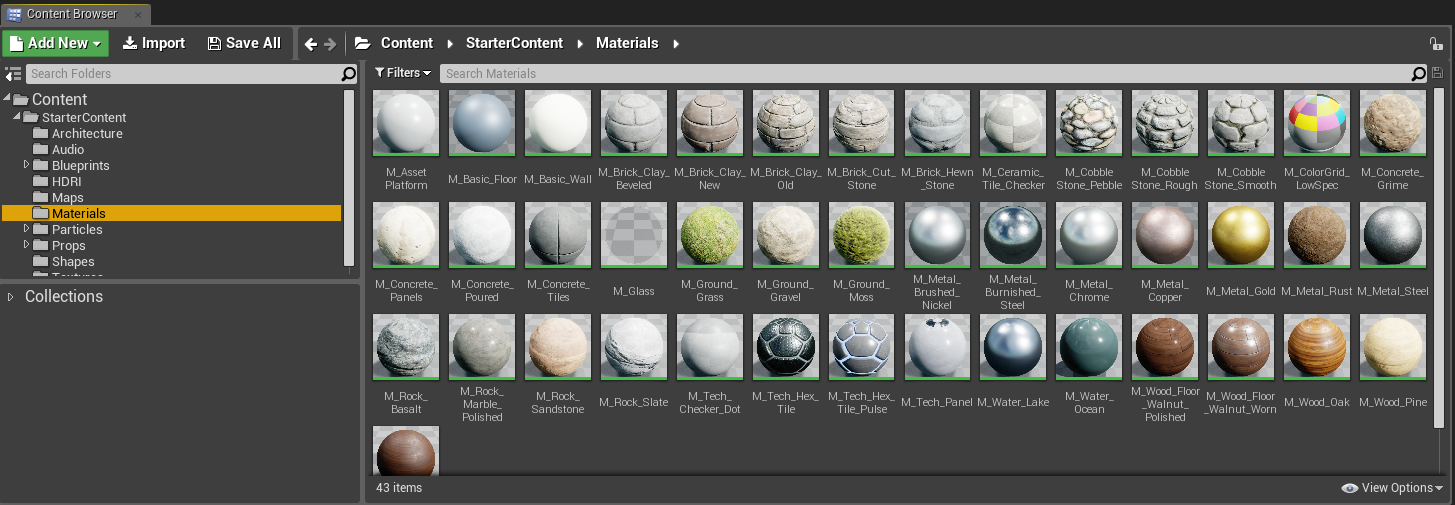Viewport: 1455px width, 505px height.
Task: Click the folder search magnifier icon
Action: [348, 74]
